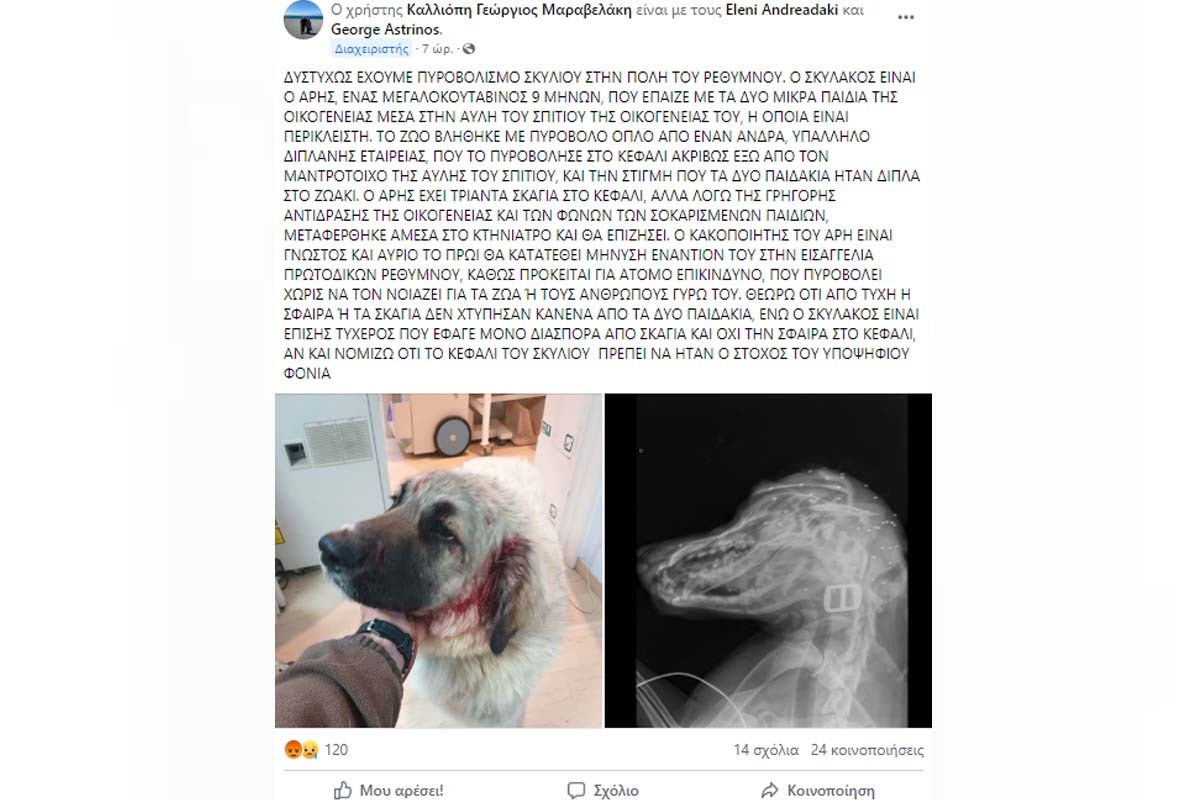Show the 14 σχόλια comments
1200x800 pixels.
coord(766,750)
